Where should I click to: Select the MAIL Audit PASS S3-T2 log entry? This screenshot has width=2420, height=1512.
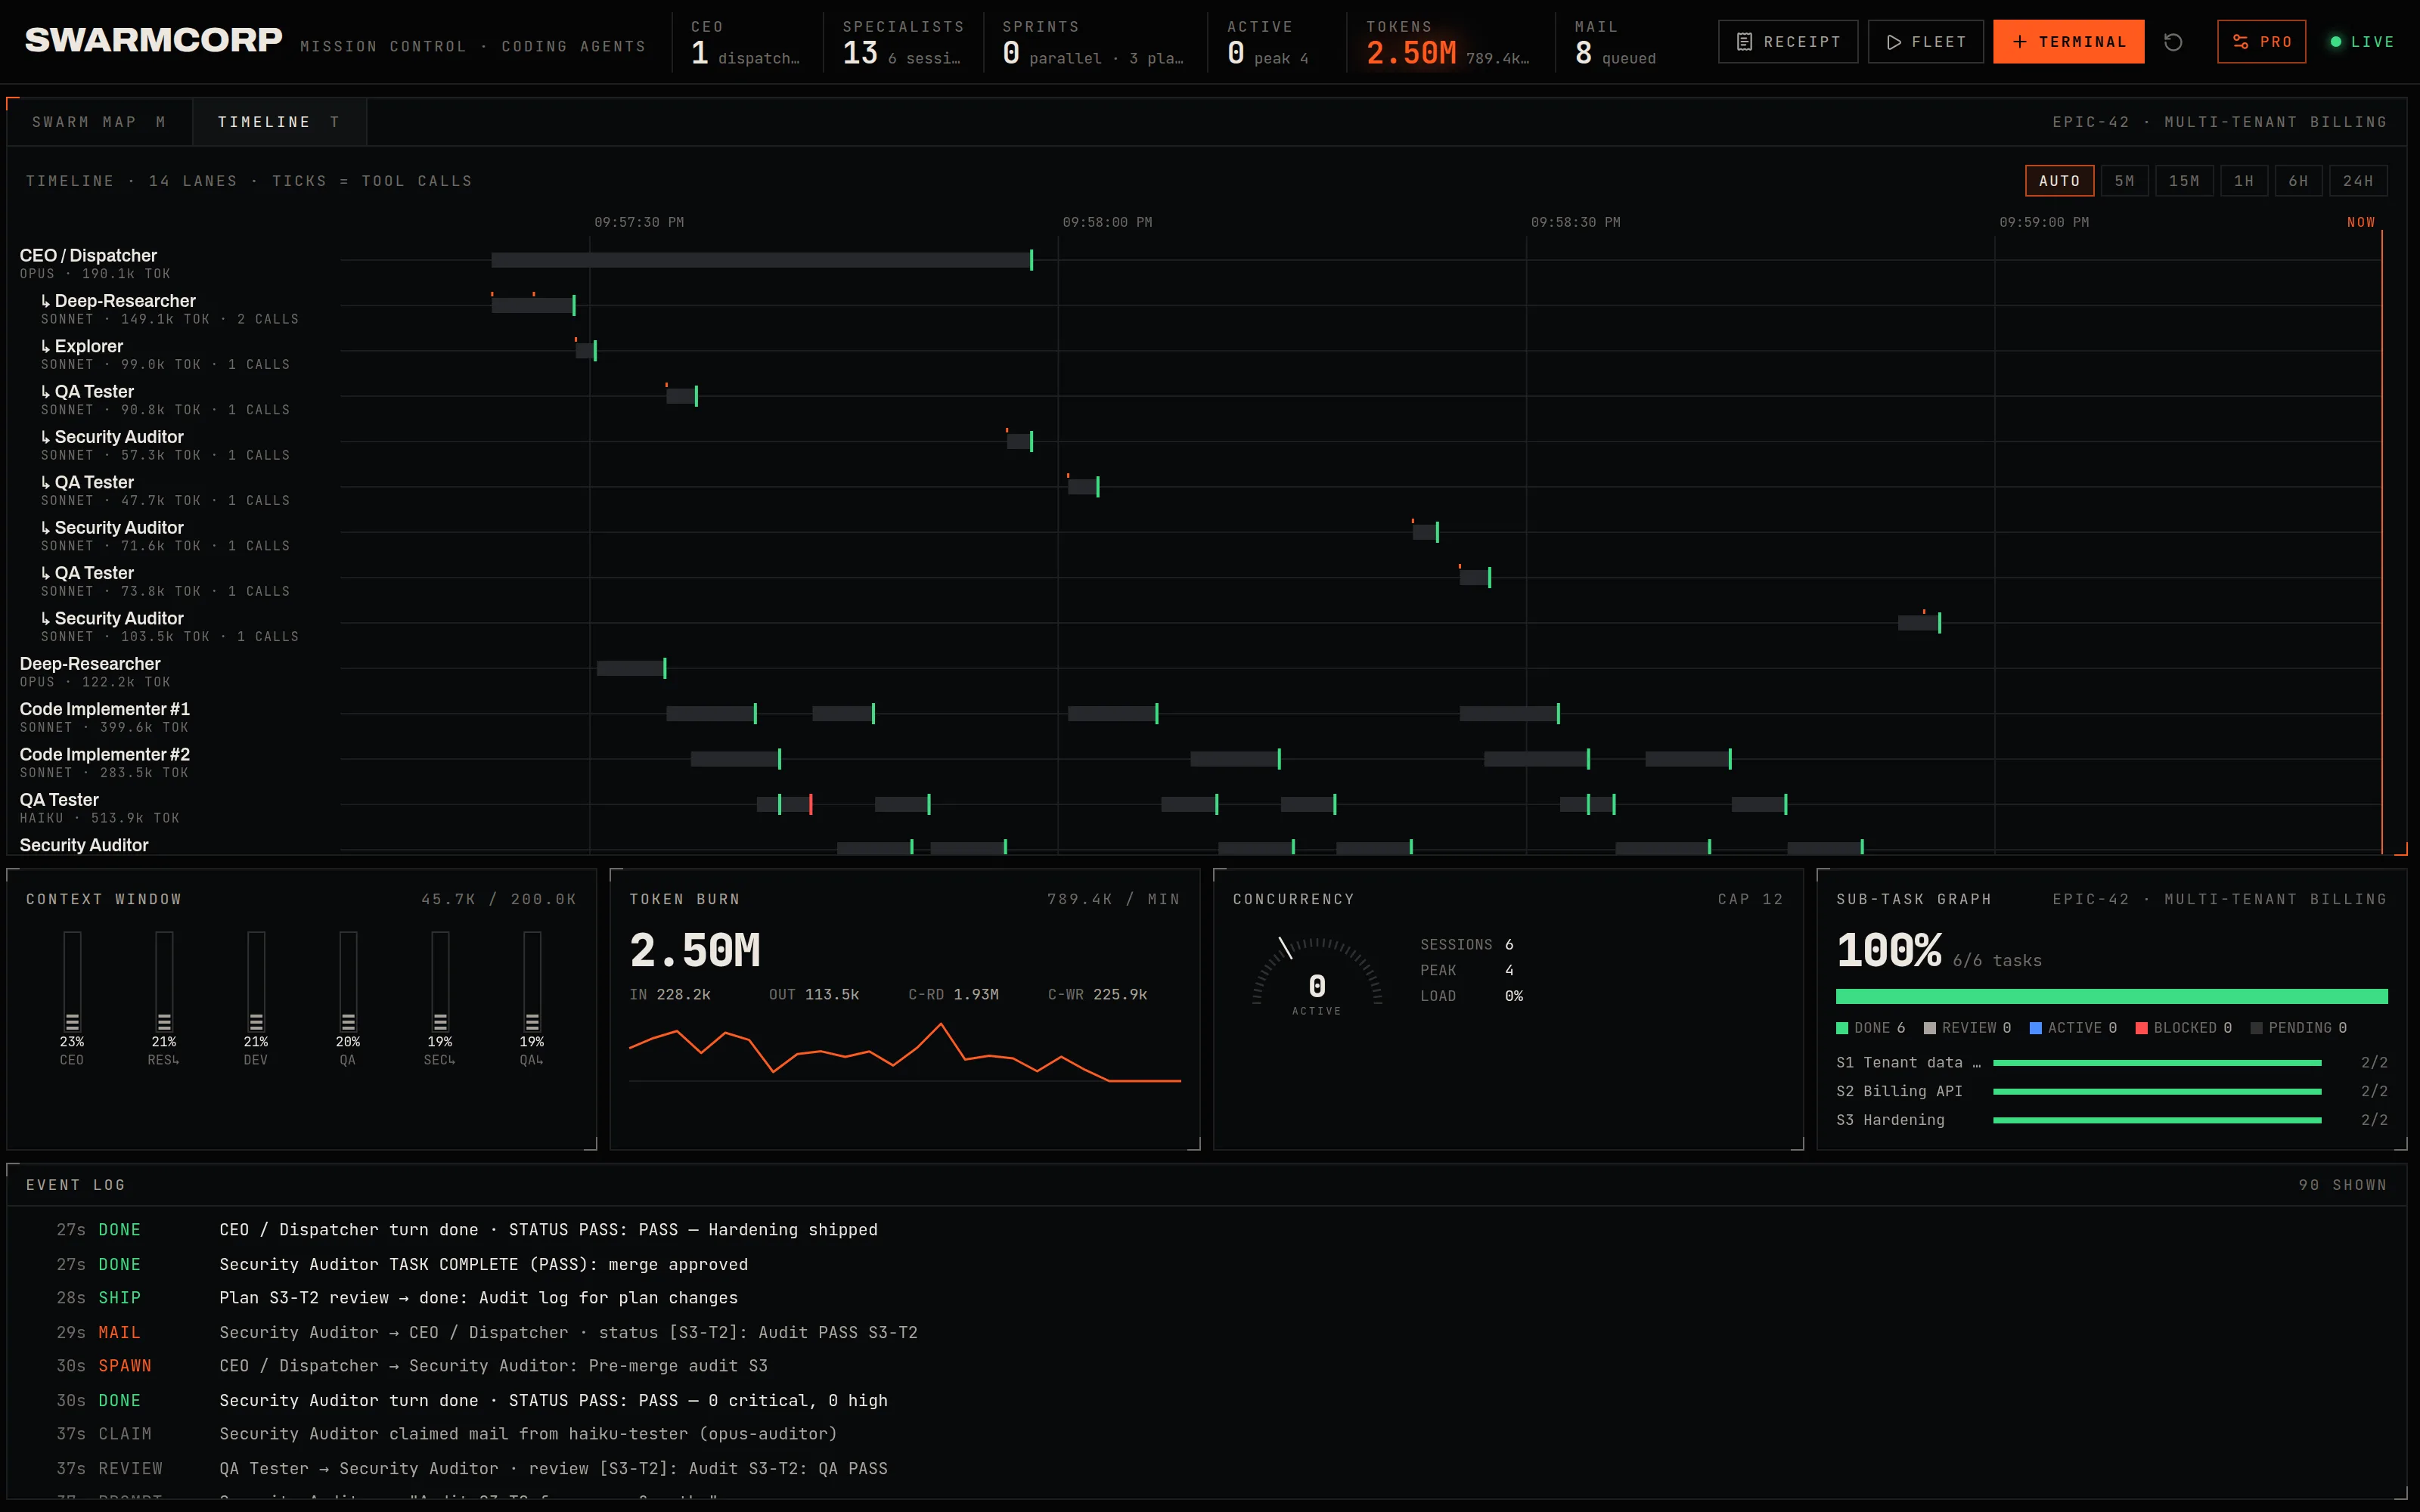click(1206, 1333)
